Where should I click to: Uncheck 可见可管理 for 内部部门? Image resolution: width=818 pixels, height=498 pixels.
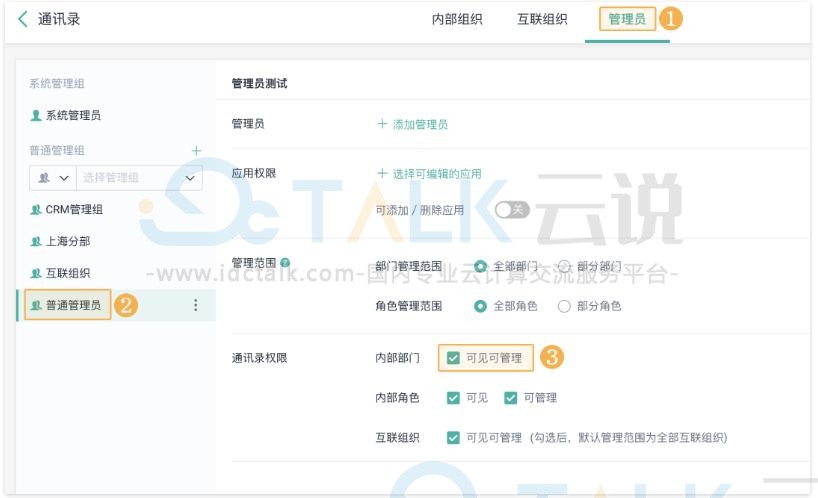[453, 358]
